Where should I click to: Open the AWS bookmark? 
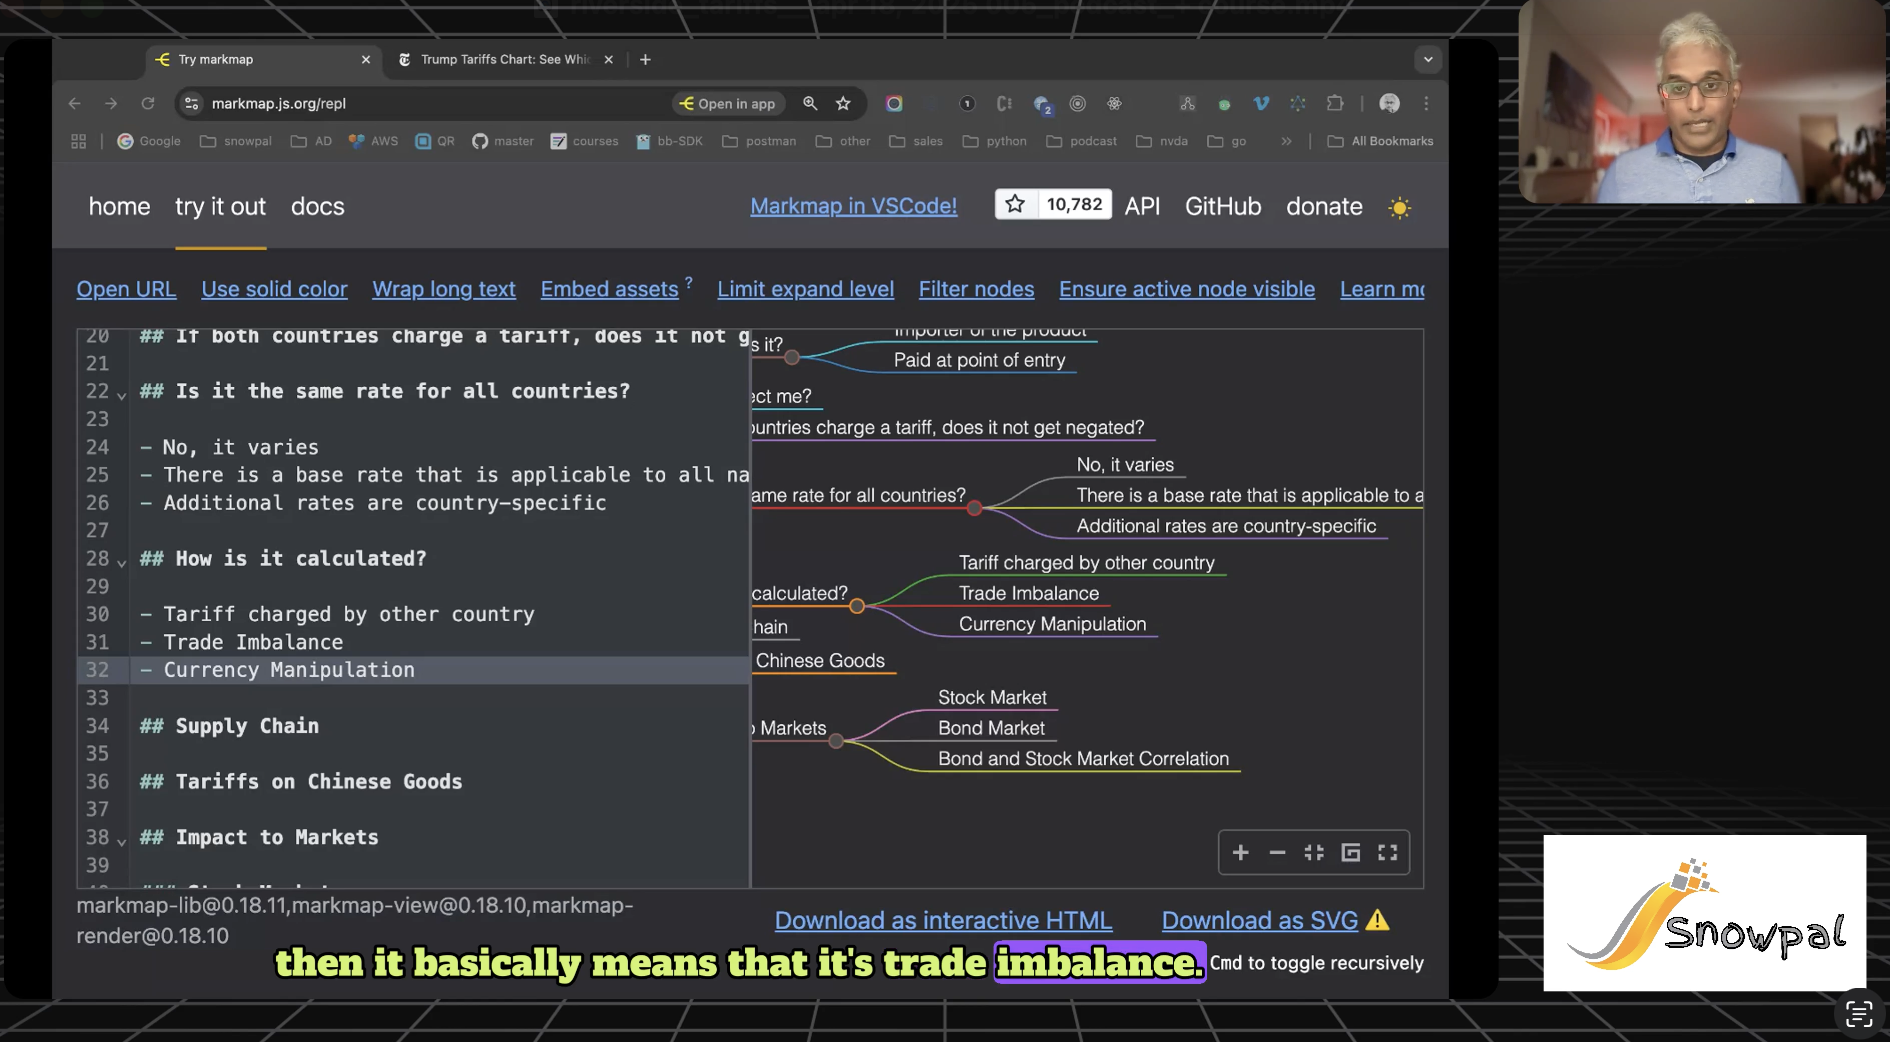373,141
